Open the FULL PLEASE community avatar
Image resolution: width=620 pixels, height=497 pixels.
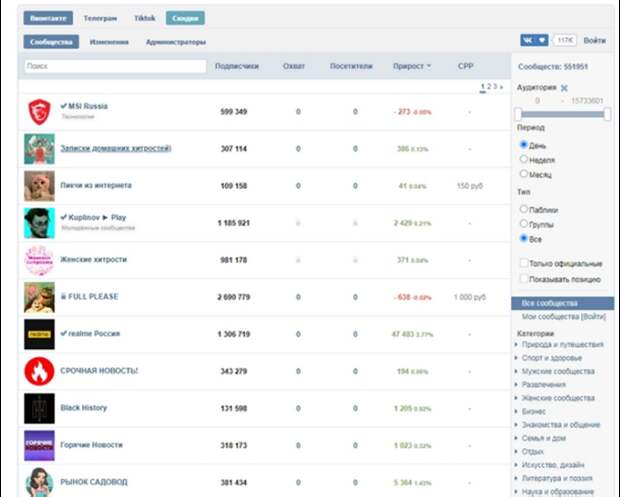click(x=39, y=297)
